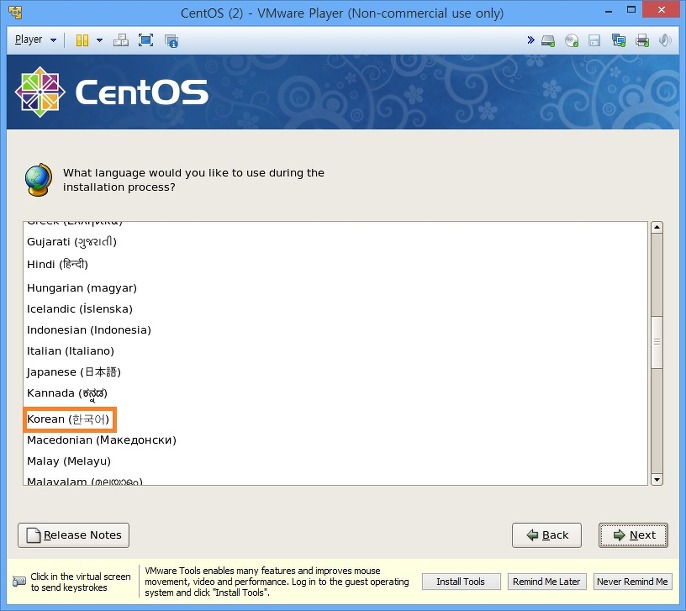Click the Unity mode toolbar icon
686x611 pixels.
[x=171, y=41]
